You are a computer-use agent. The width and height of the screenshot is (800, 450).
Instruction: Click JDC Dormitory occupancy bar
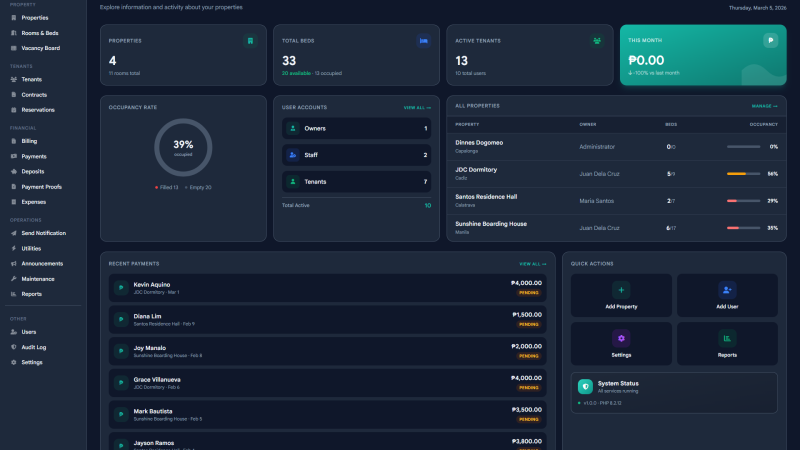(743, 174)
